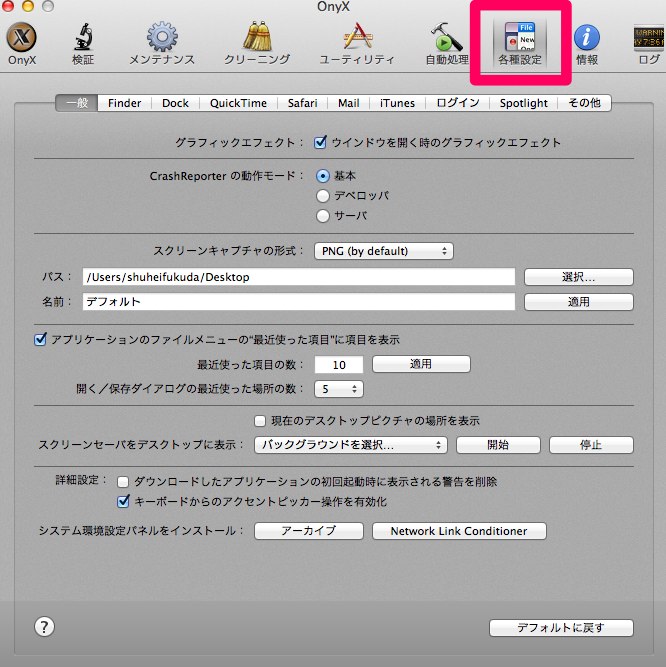
Task: Enable ダウンロードしたアプリケーション warning removal checkbox
Action: [123, 482]
